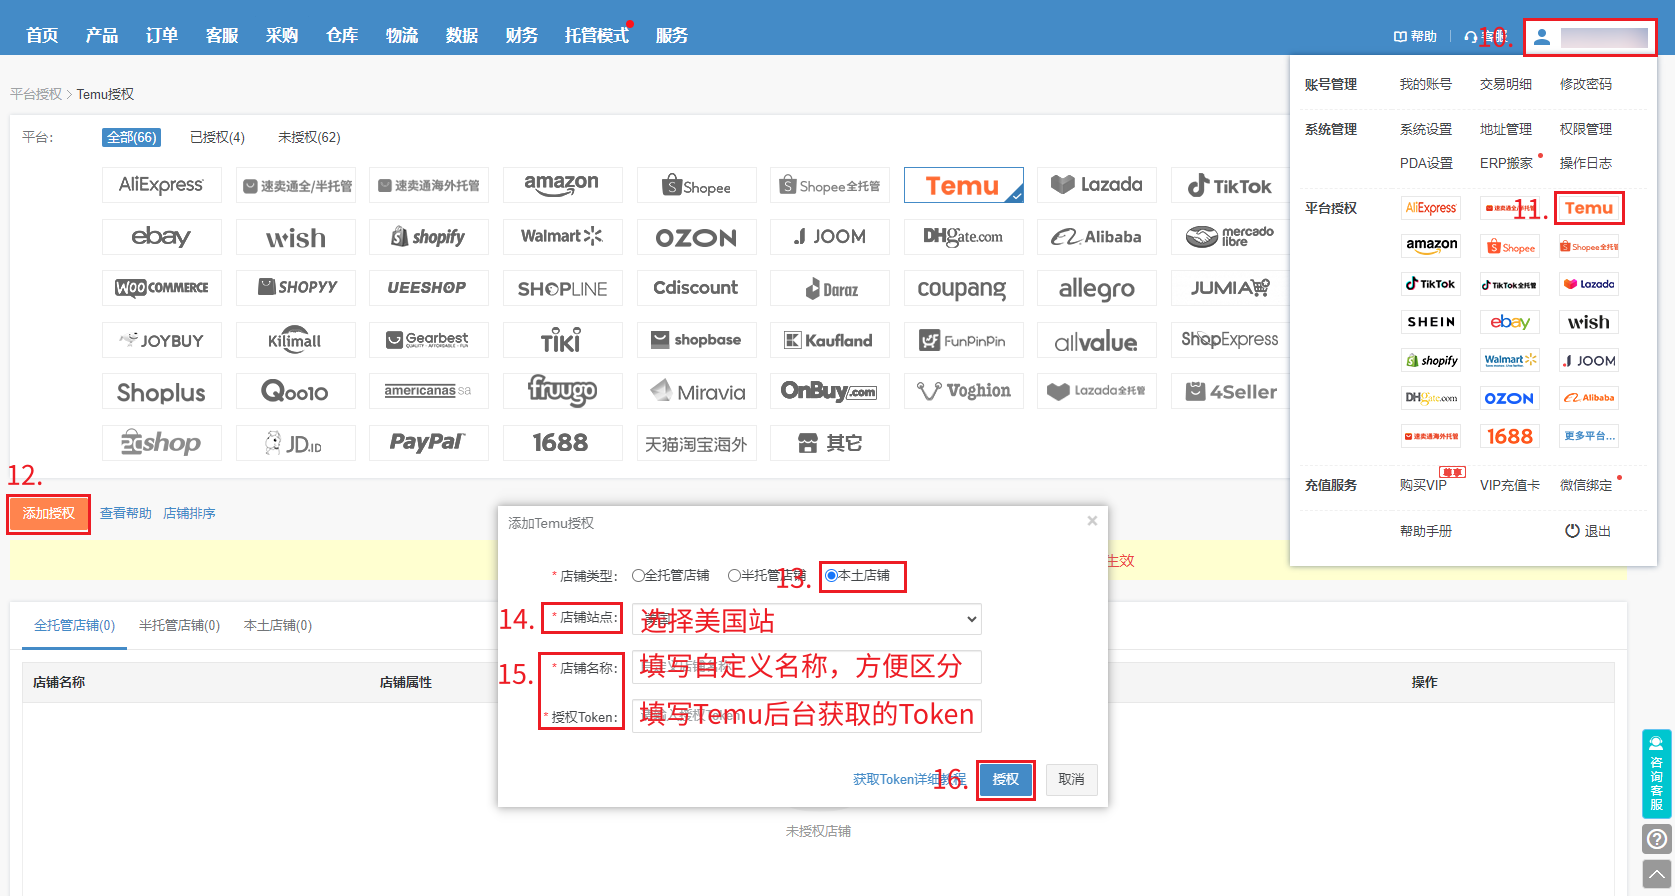Select the TikTok platform tile in main grid
Image resolution: width=1675 pixels, height=896 pixels.
pyautogui.click(x=1230, y=185)
